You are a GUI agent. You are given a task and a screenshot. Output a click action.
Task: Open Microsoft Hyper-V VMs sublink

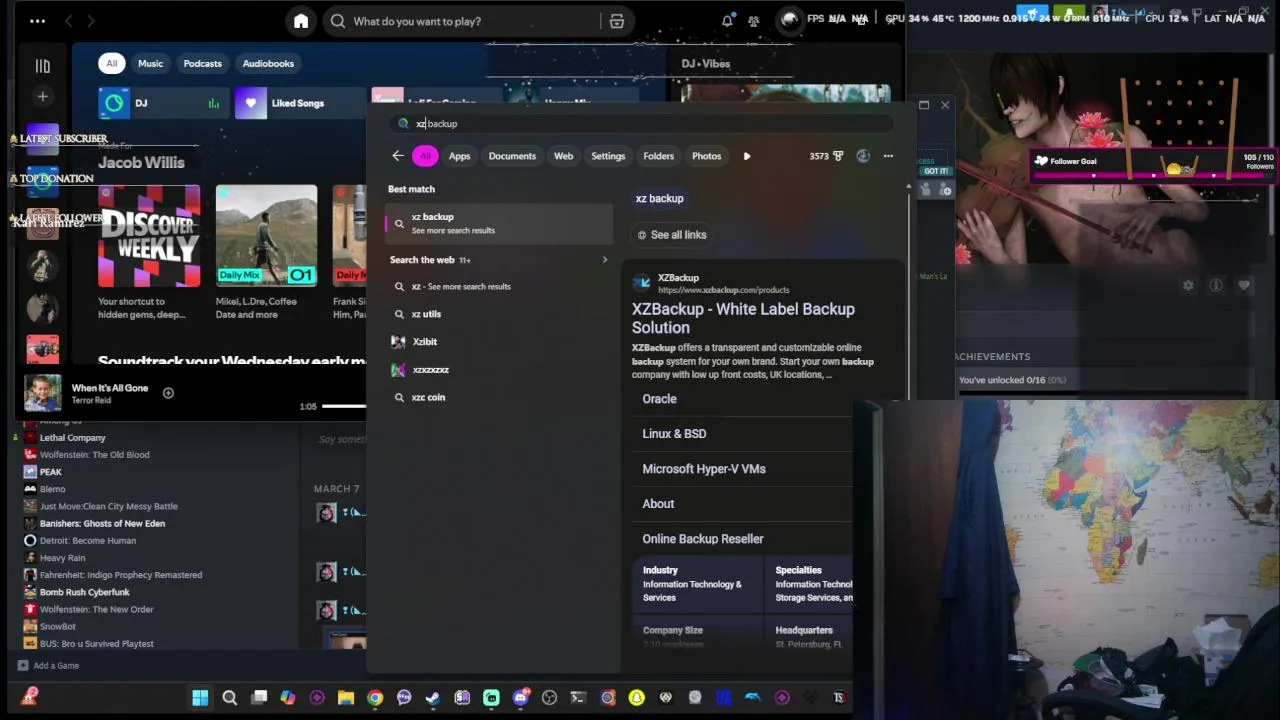coord(704,469)
